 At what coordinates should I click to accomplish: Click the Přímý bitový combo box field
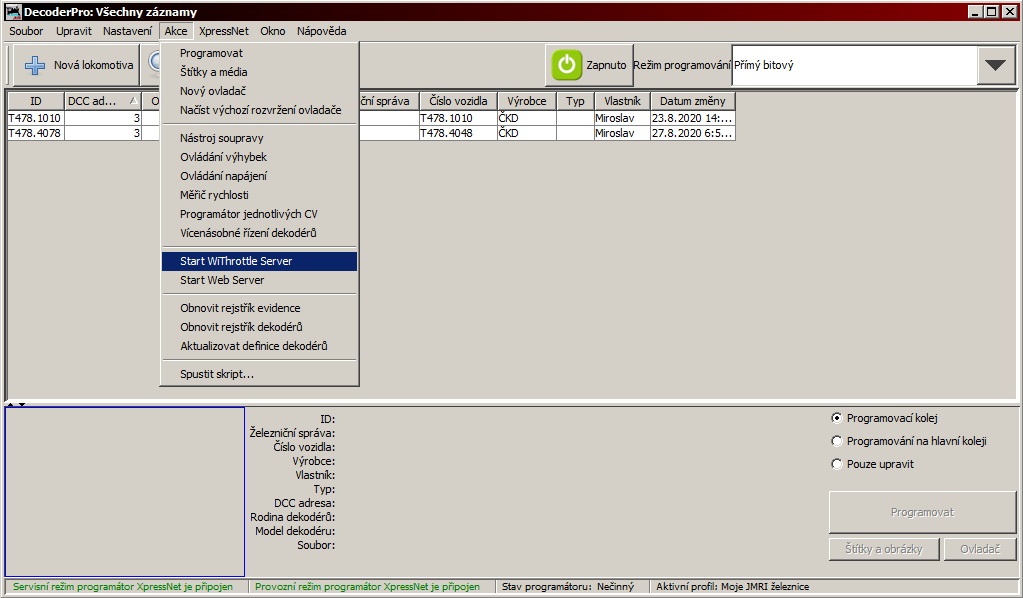click(854, 65)
